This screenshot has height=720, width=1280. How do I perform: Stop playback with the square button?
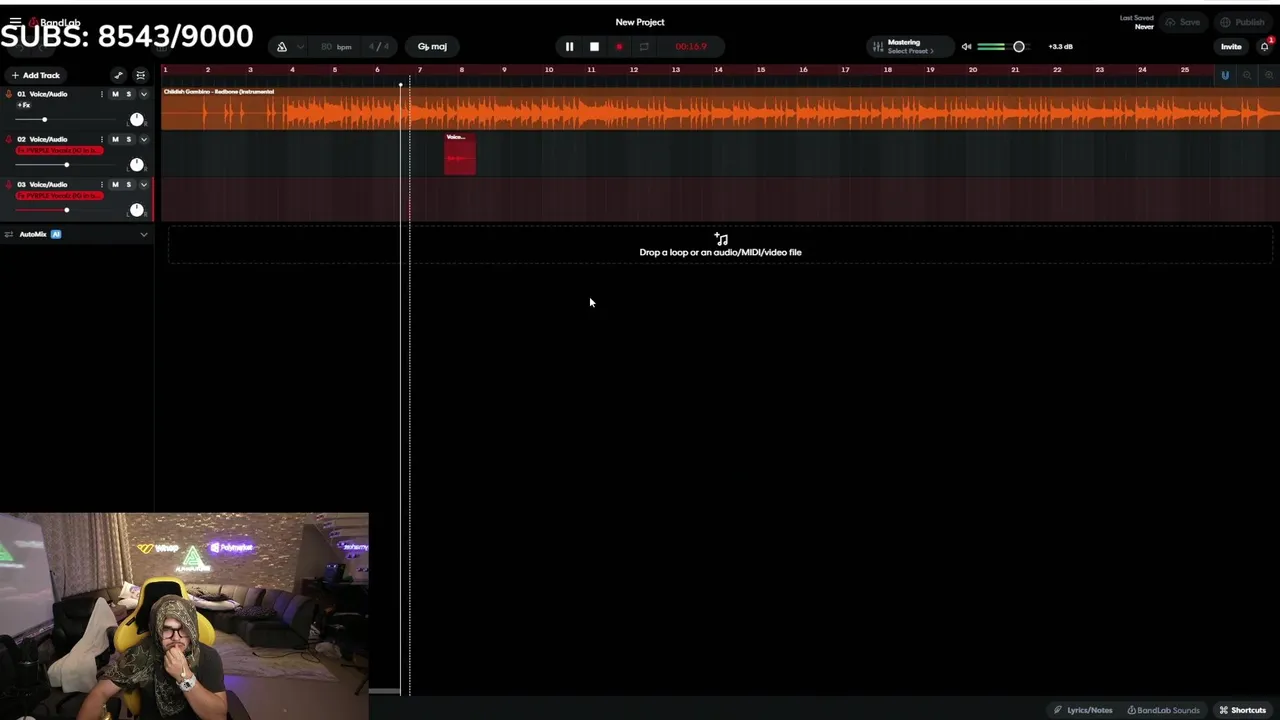click(594, 47)
